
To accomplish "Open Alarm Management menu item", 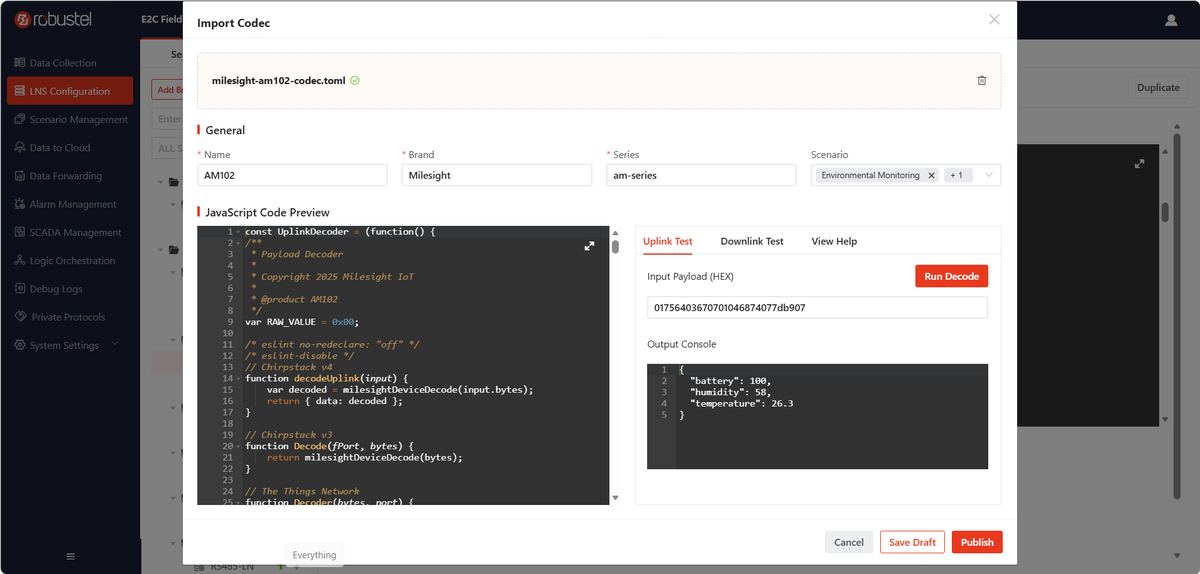I will tap(69, 204).
